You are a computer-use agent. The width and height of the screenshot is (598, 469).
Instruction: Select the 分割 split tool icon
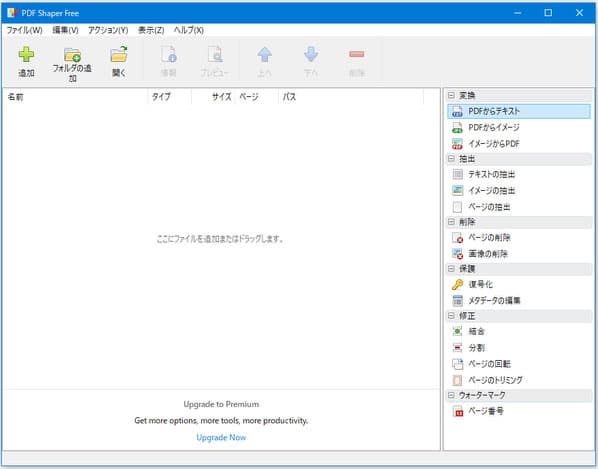pos(457,347)
